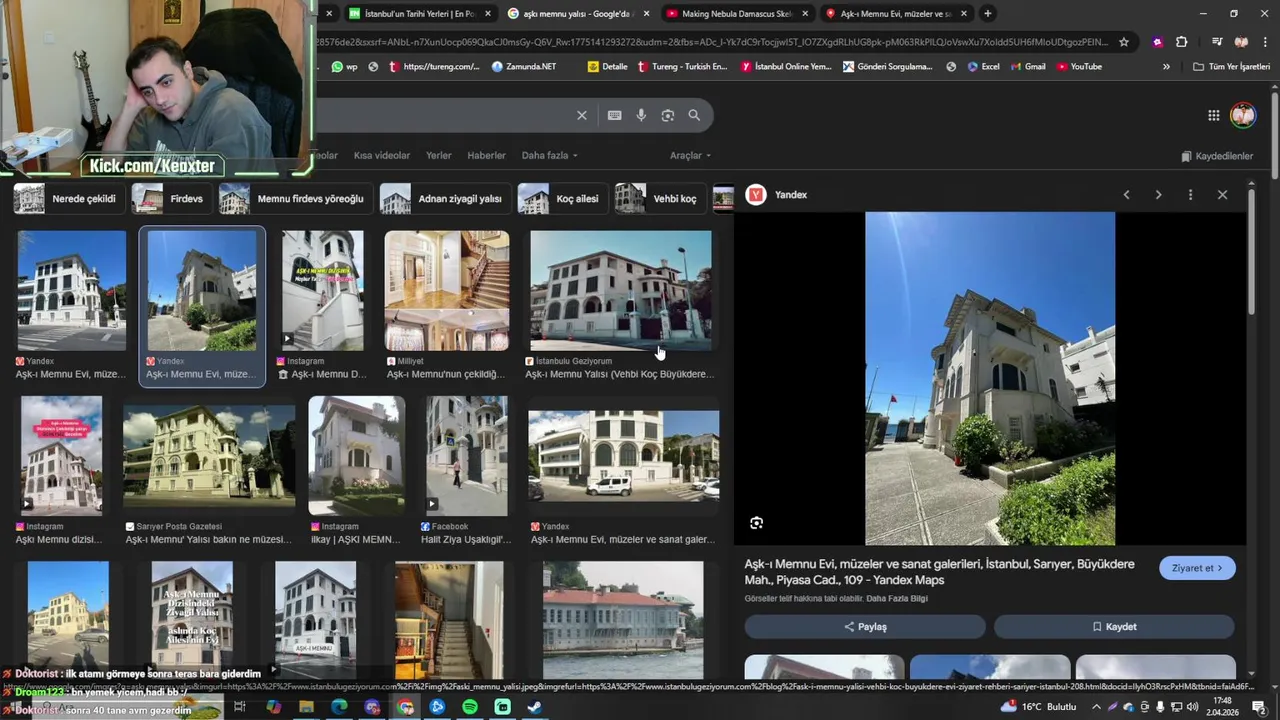Open the İstanbulu Geziyorum mansion thumbnail
Viewport: 1280px width, 720px height.
click(x=621, y=291)
